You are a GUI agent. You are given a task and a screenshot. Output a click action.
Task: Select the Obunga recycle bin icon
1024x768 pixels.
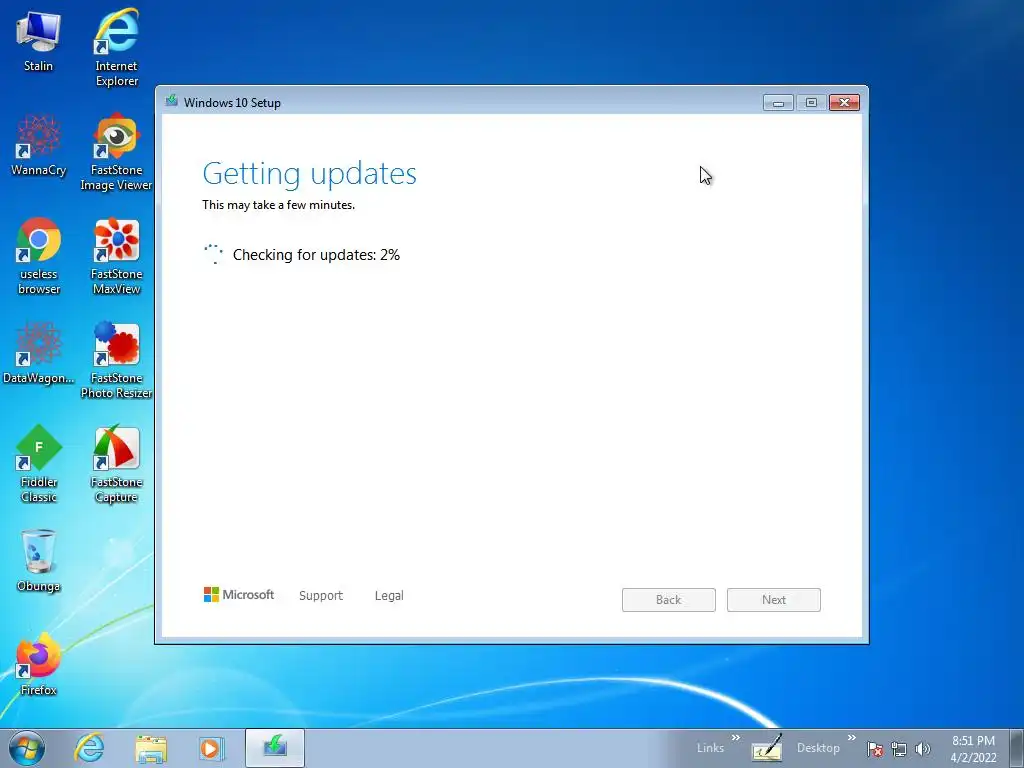(39, 560)
